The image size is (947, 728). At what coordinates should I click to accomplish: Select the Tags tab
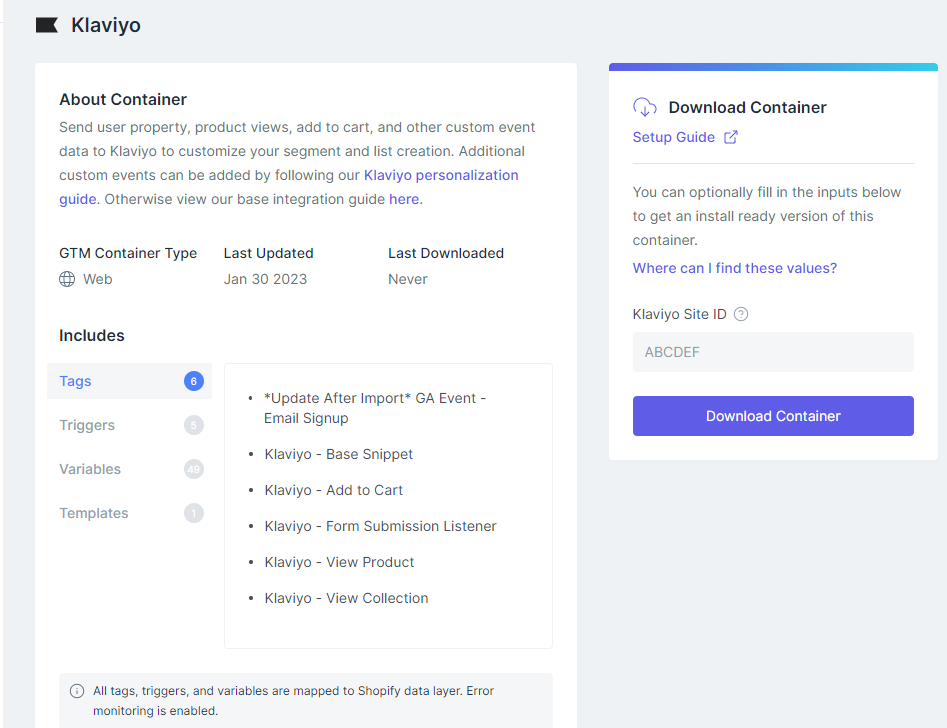tap(76, 381)
